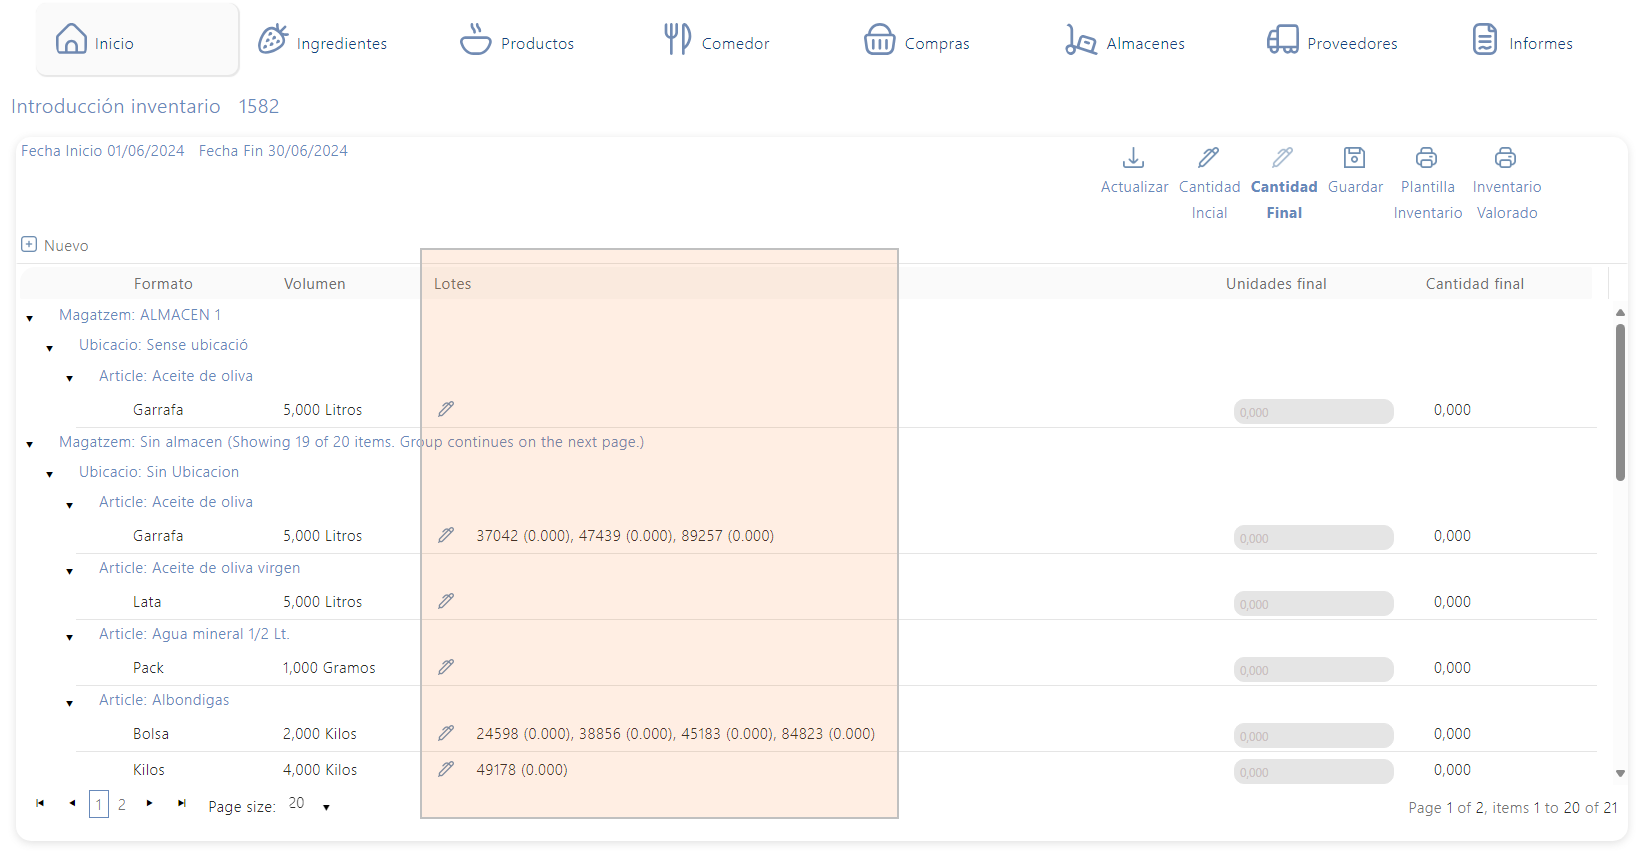Jump to the last page
This screenshot has width=1644, height=852.
click(182, 803)
